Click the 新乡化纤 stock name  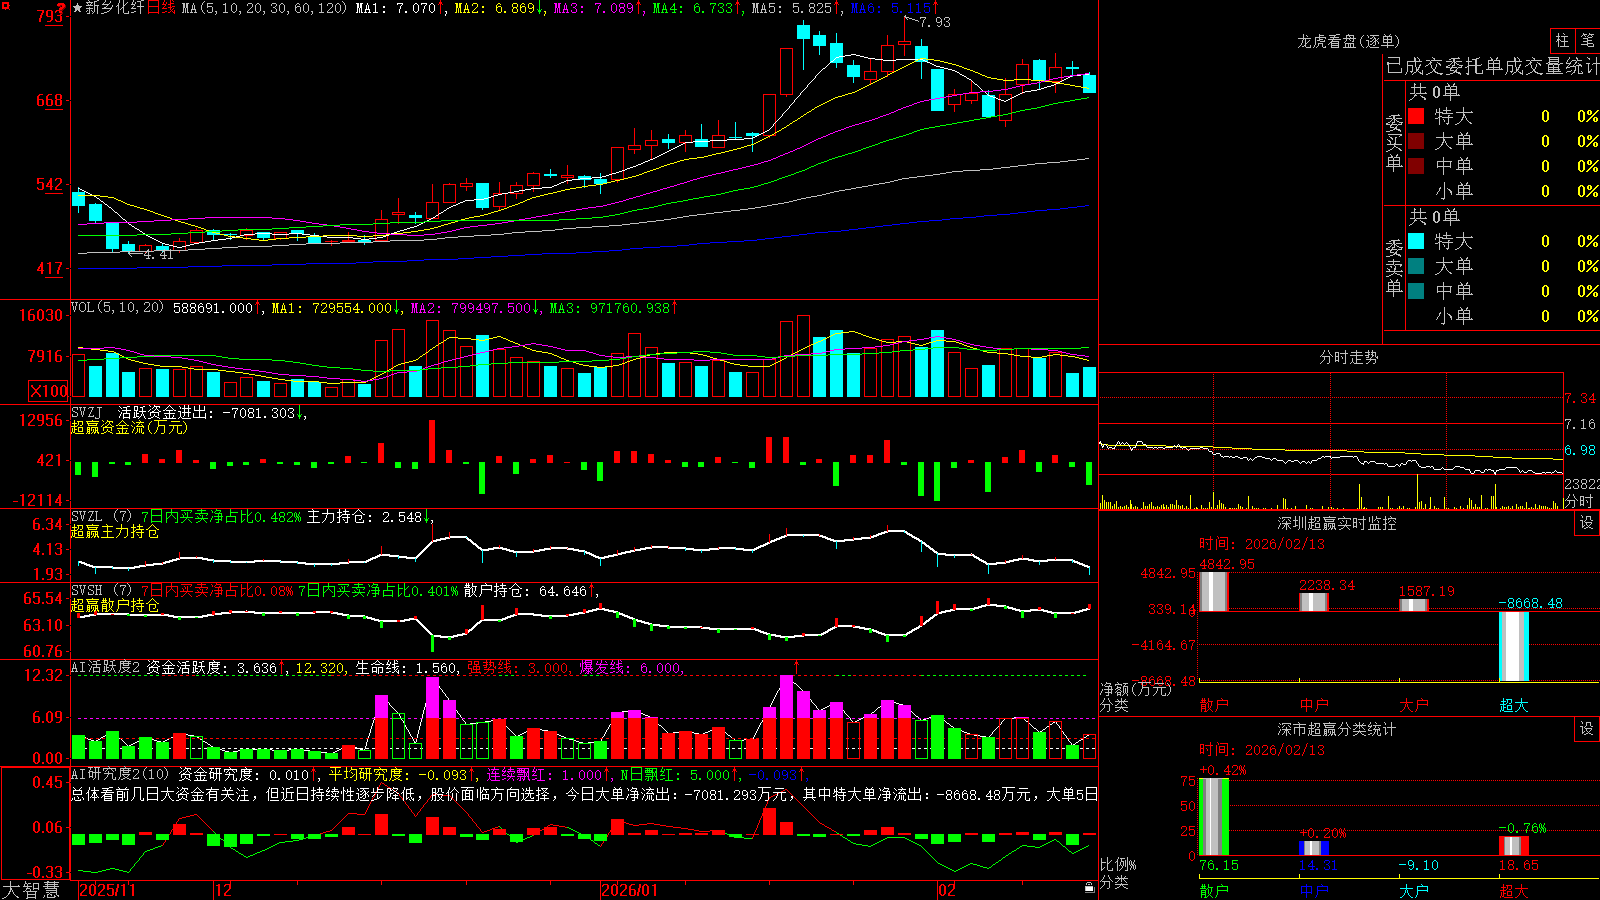pos(115,8)
